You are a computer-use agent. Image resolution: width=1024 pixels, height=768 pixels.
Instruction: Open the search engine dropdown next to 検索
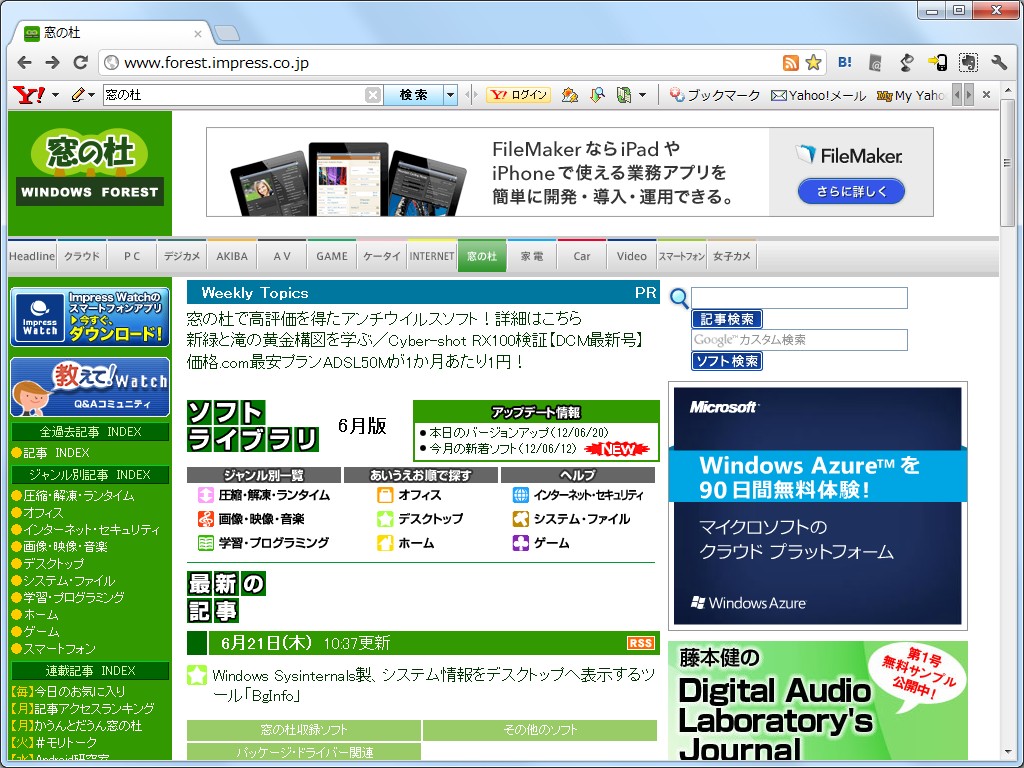(449, 94)
